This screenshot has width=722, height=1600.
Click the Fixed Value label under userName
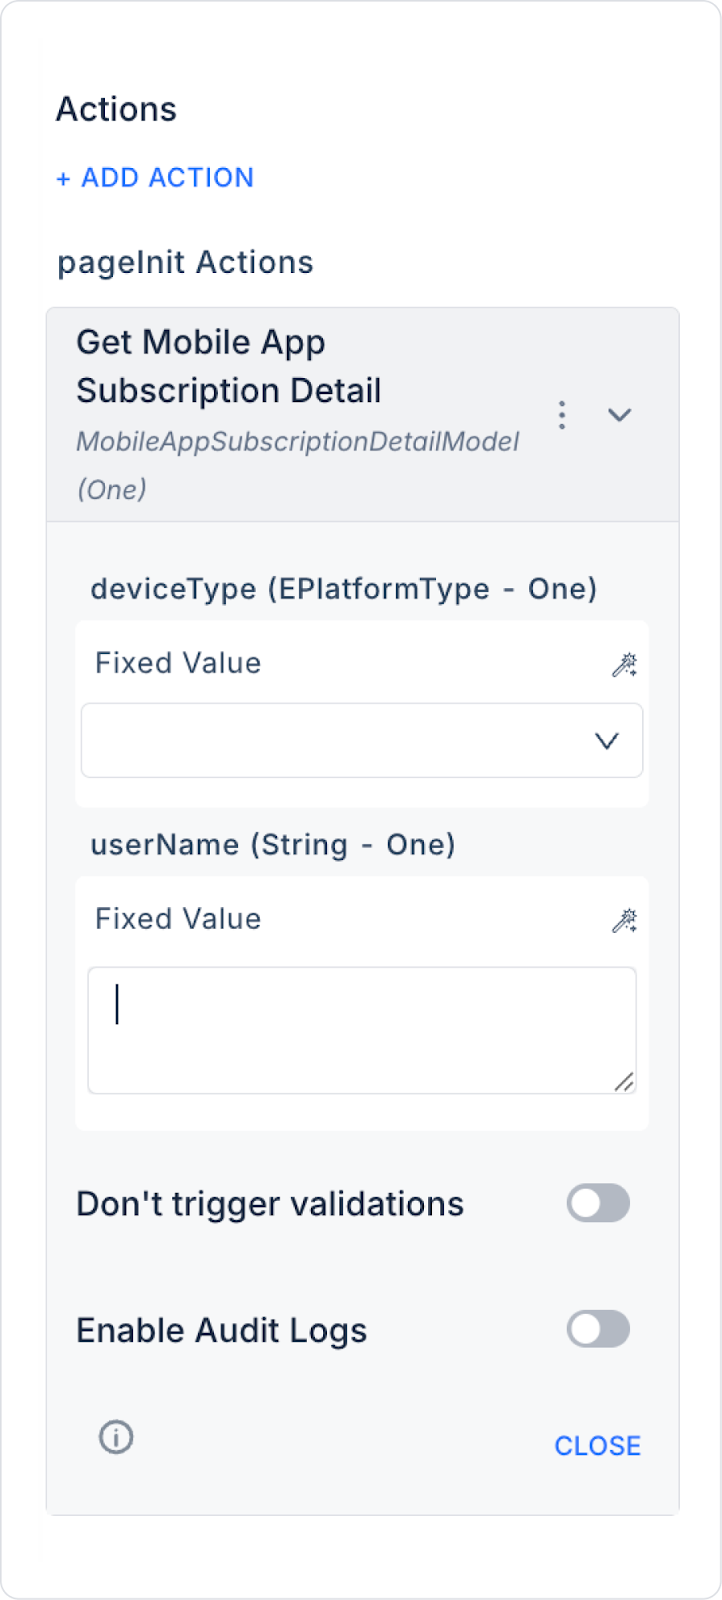[178, 919]
